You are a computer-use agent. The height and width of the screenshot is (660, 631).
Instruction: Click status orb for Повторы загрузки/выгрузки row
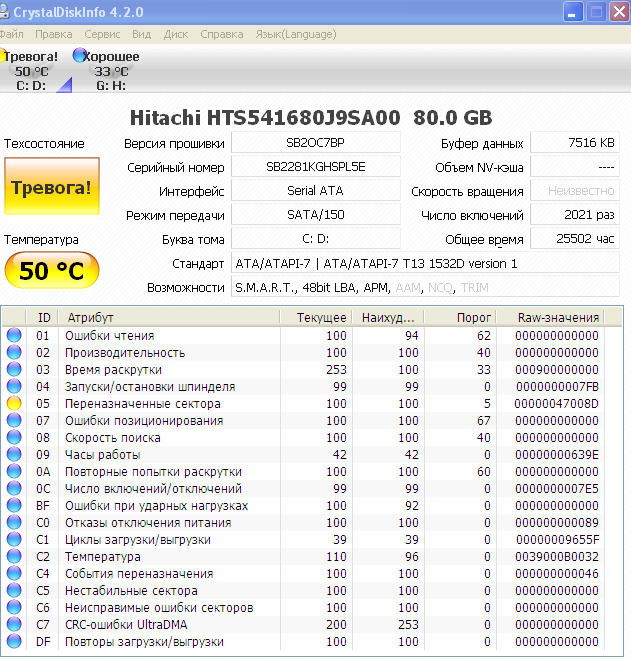point(14,641)
